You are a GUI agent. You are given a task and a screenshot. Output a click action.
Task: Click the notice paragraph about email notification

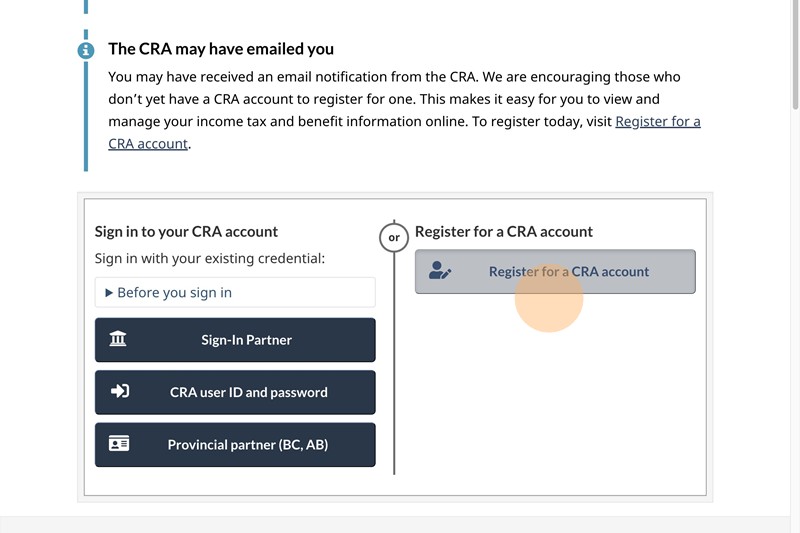pyautogui.click(x=400, y=99)
